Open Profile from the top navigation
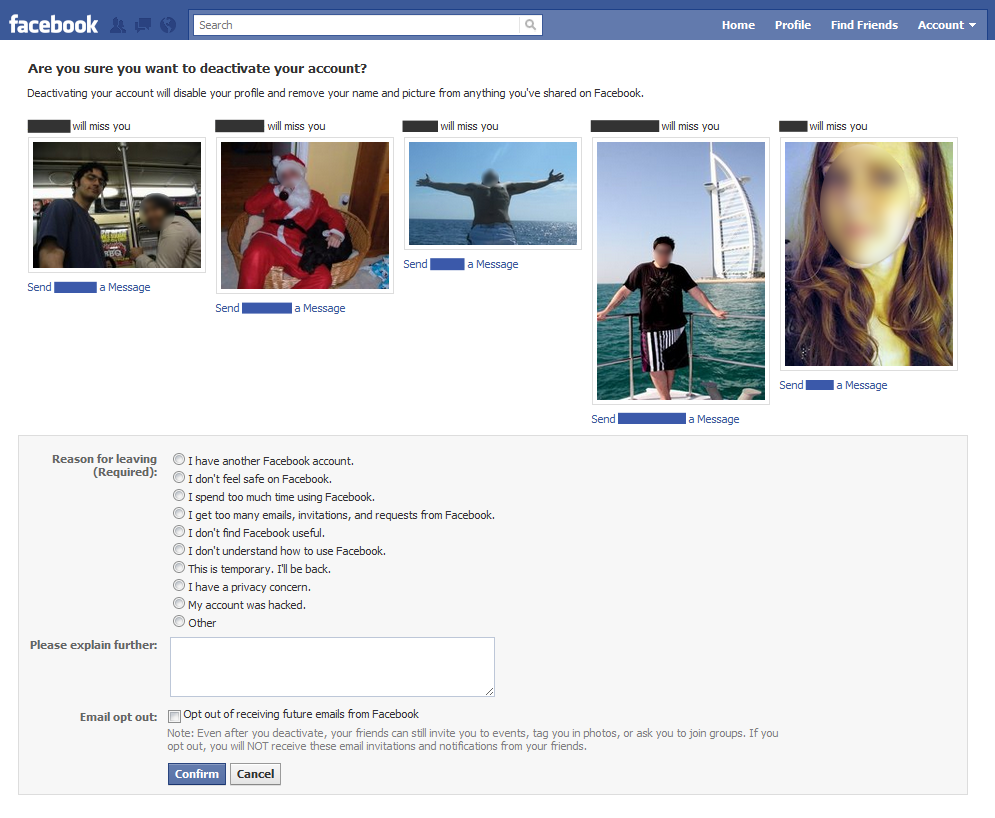995x818 pixels. (x=792, y=25)
